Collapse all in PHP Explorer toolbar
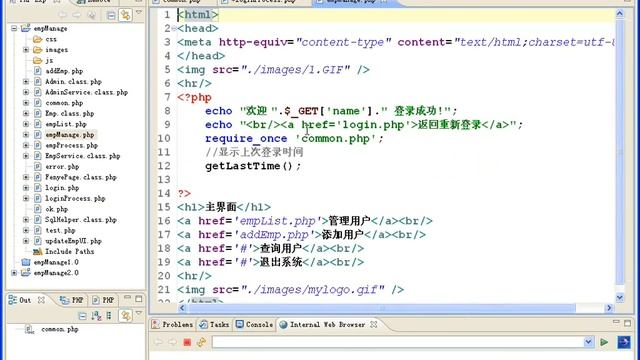Screen dimensions: 640x360 point(111,16)
